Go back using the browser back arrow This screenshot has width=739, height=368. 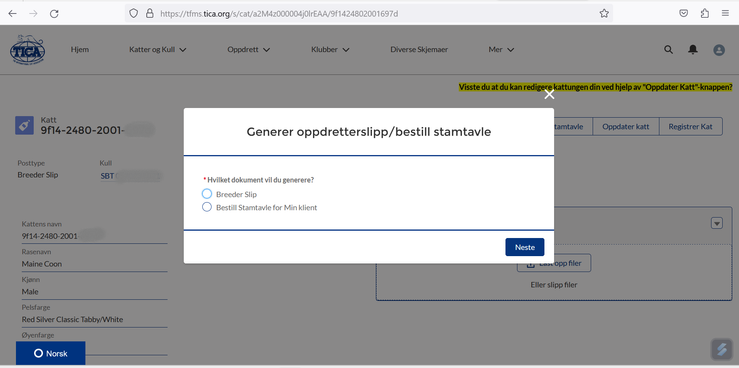click(12, 14)
